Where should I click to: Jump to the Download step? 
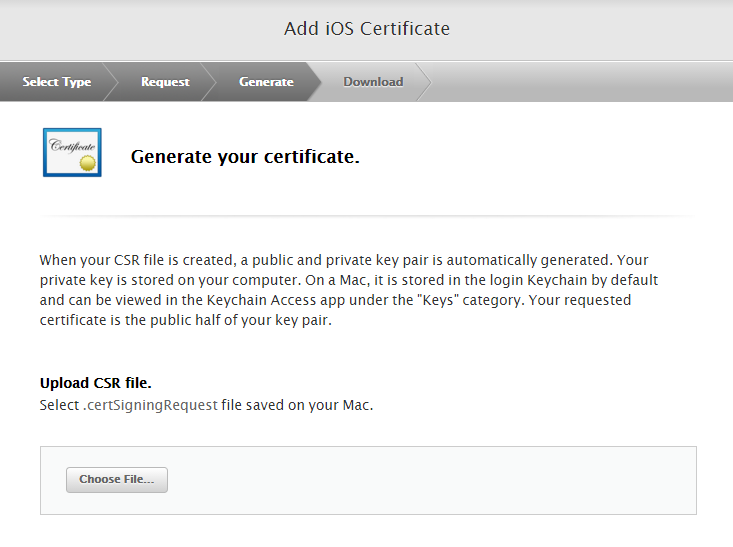373,82
